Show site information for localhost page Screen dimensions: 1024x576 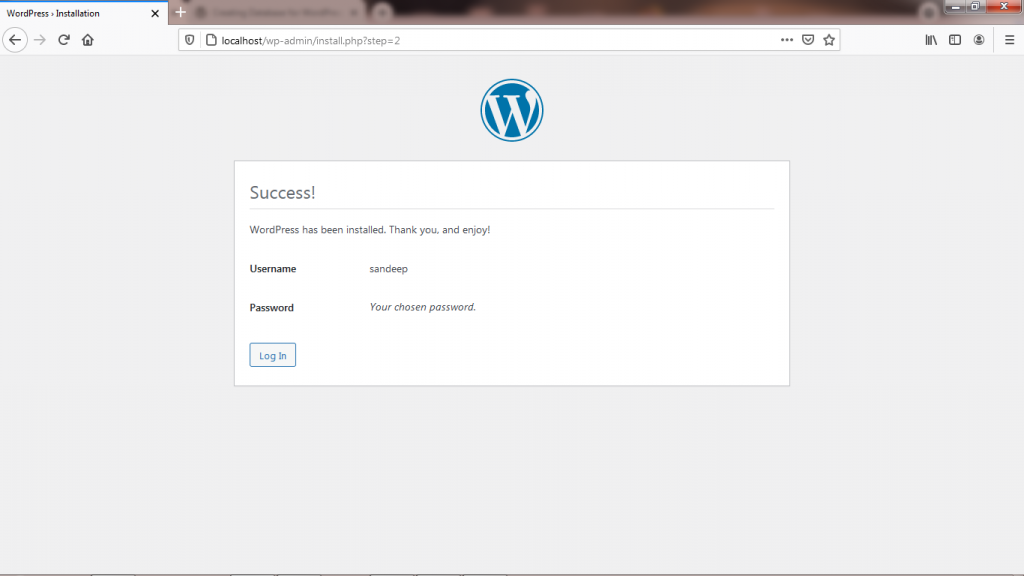[x=210, y=40]
